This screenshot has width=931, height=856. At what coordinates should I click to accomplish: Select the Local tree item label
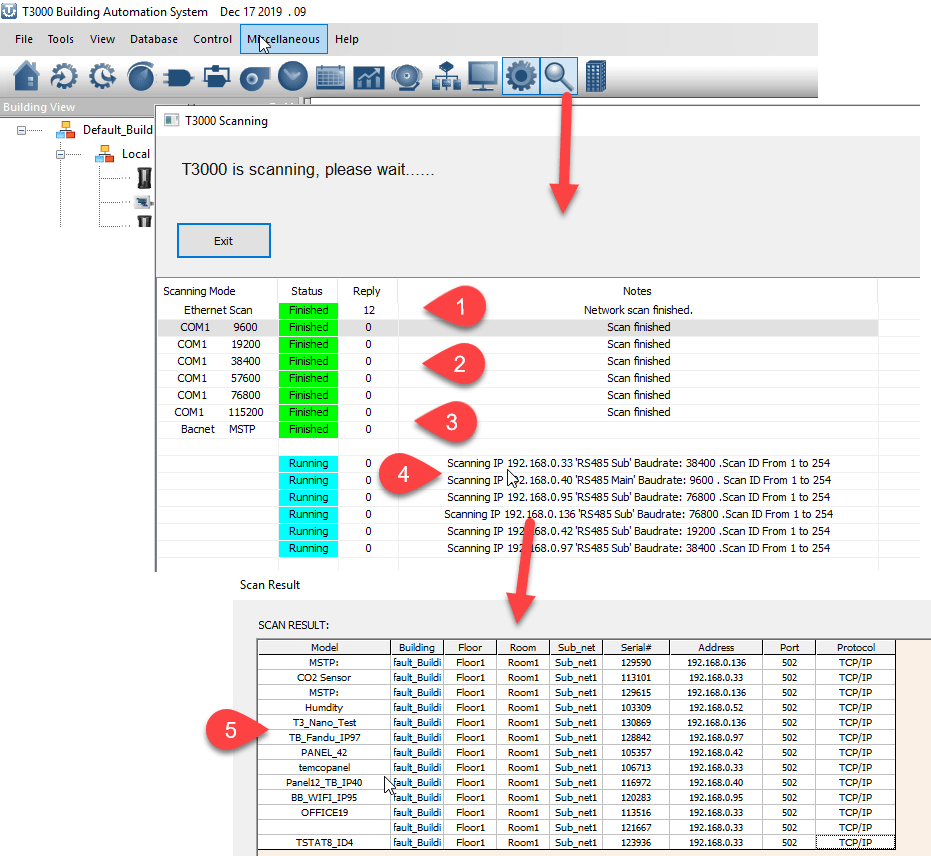click(135, 154)
